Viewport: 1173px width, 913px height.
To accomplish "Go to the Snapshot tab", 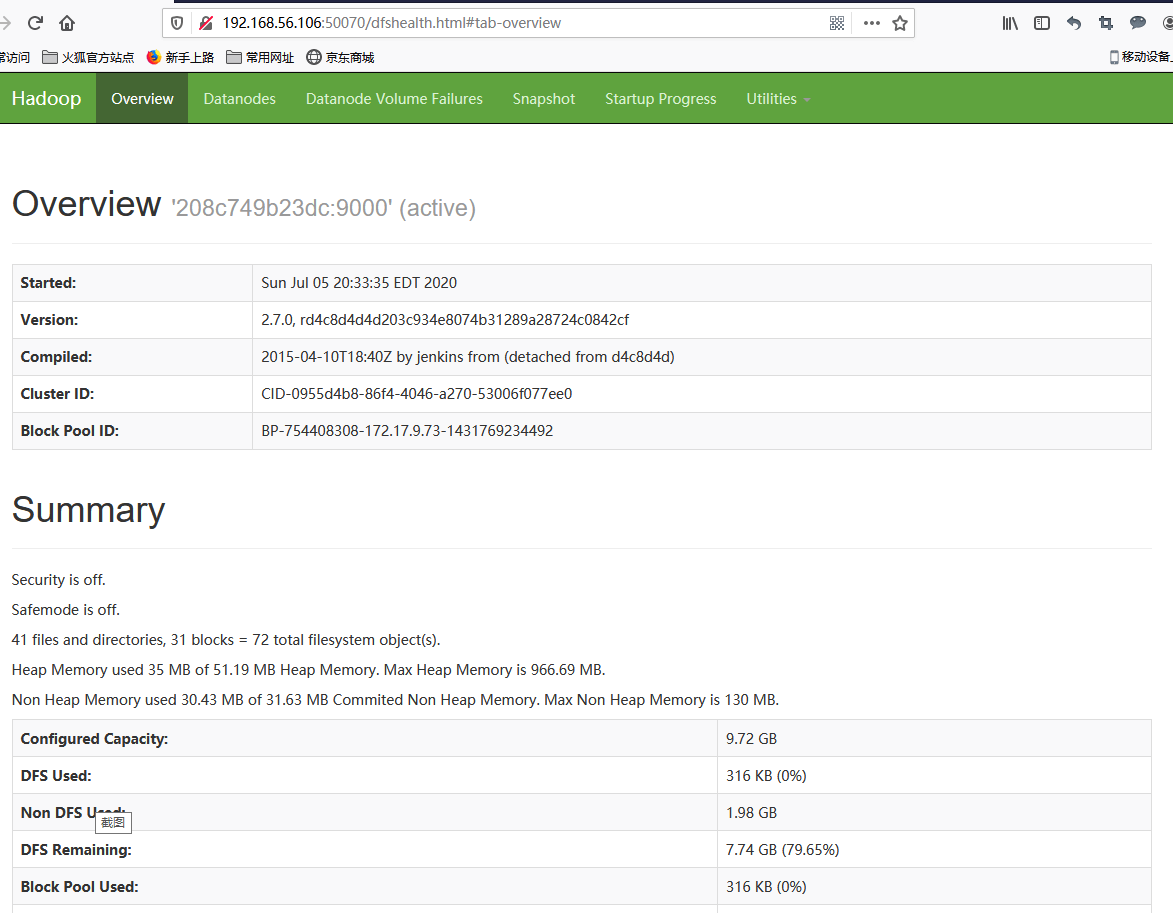I will coord(544,99).
